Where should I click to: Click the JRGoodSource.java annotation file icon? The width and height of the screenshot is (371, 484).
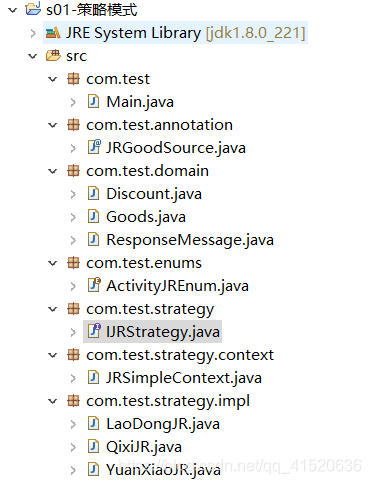94,147
